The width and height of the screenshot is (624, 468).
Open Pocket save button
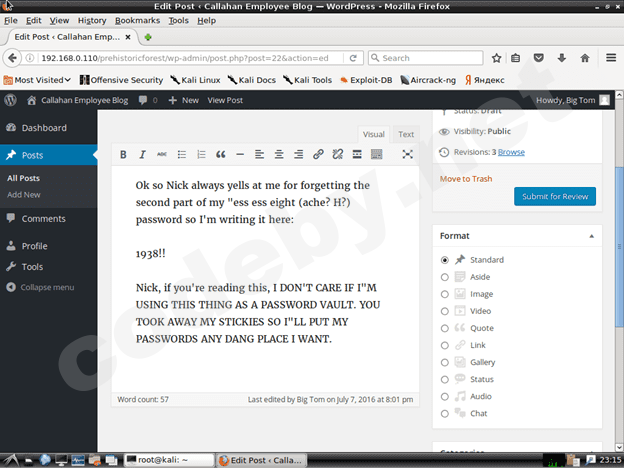(538, 58)
